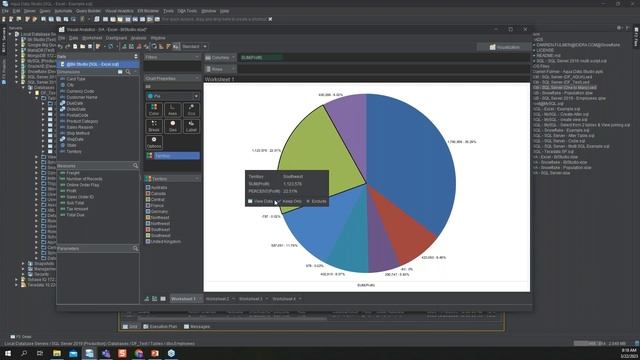Viewport: 640px width, 360px height.
Task: Click the Undo icon in Visual Analytics toolbar
Action: click(60, 47)
